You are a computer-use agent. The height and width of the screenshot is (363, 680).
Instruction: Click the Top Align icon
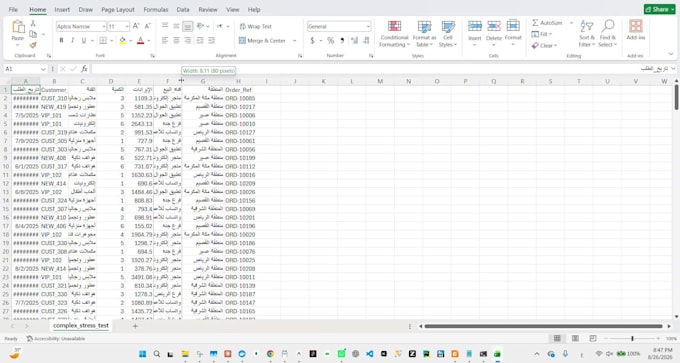click(x=165, y=26)
